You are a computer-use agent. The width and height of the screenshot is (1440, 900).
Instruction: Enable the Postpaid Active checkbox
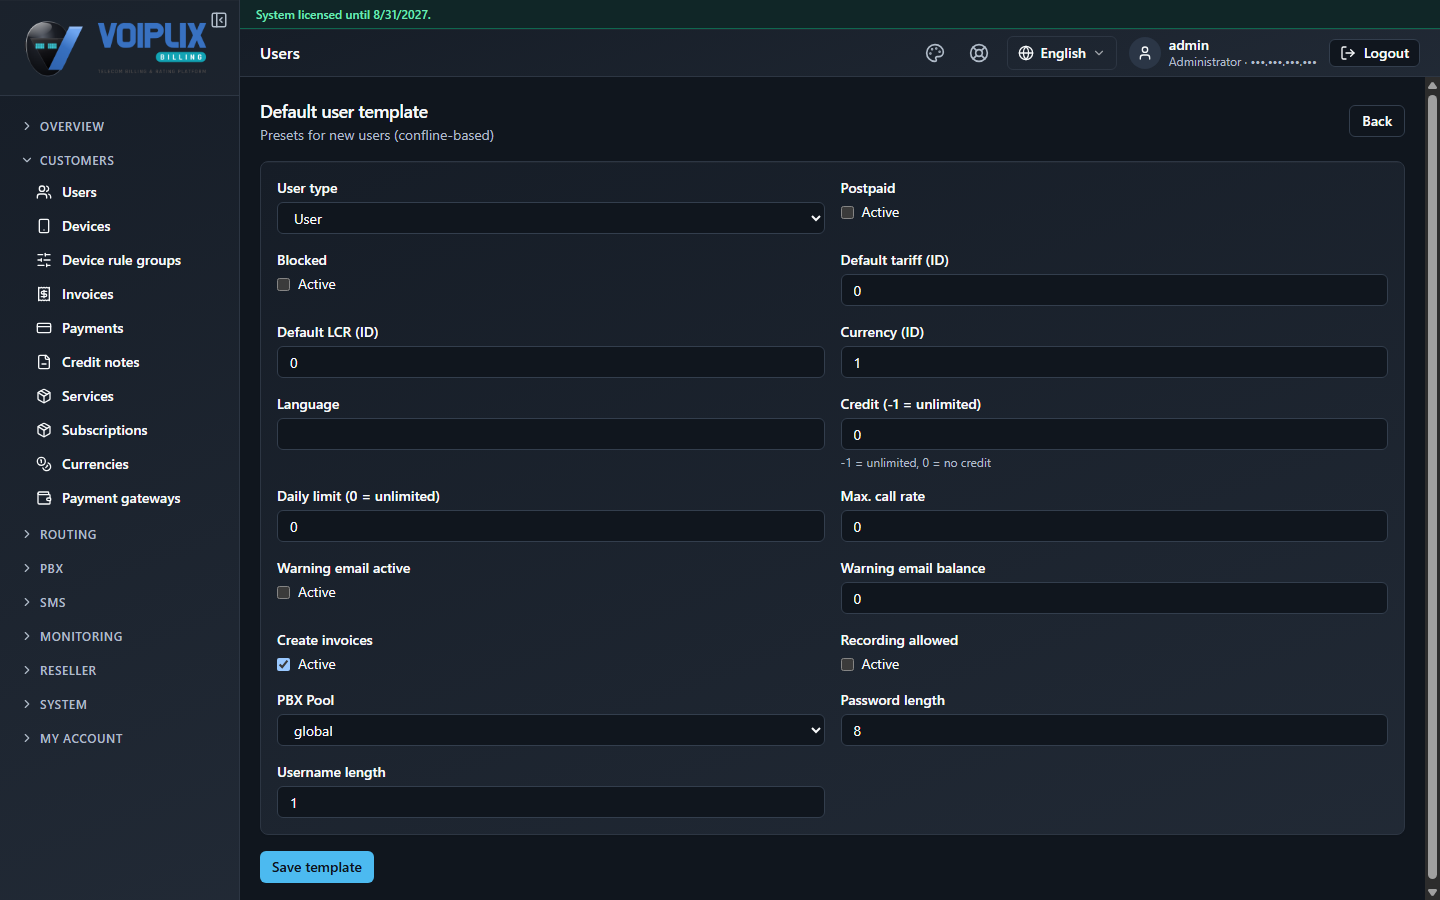(847, 212)
